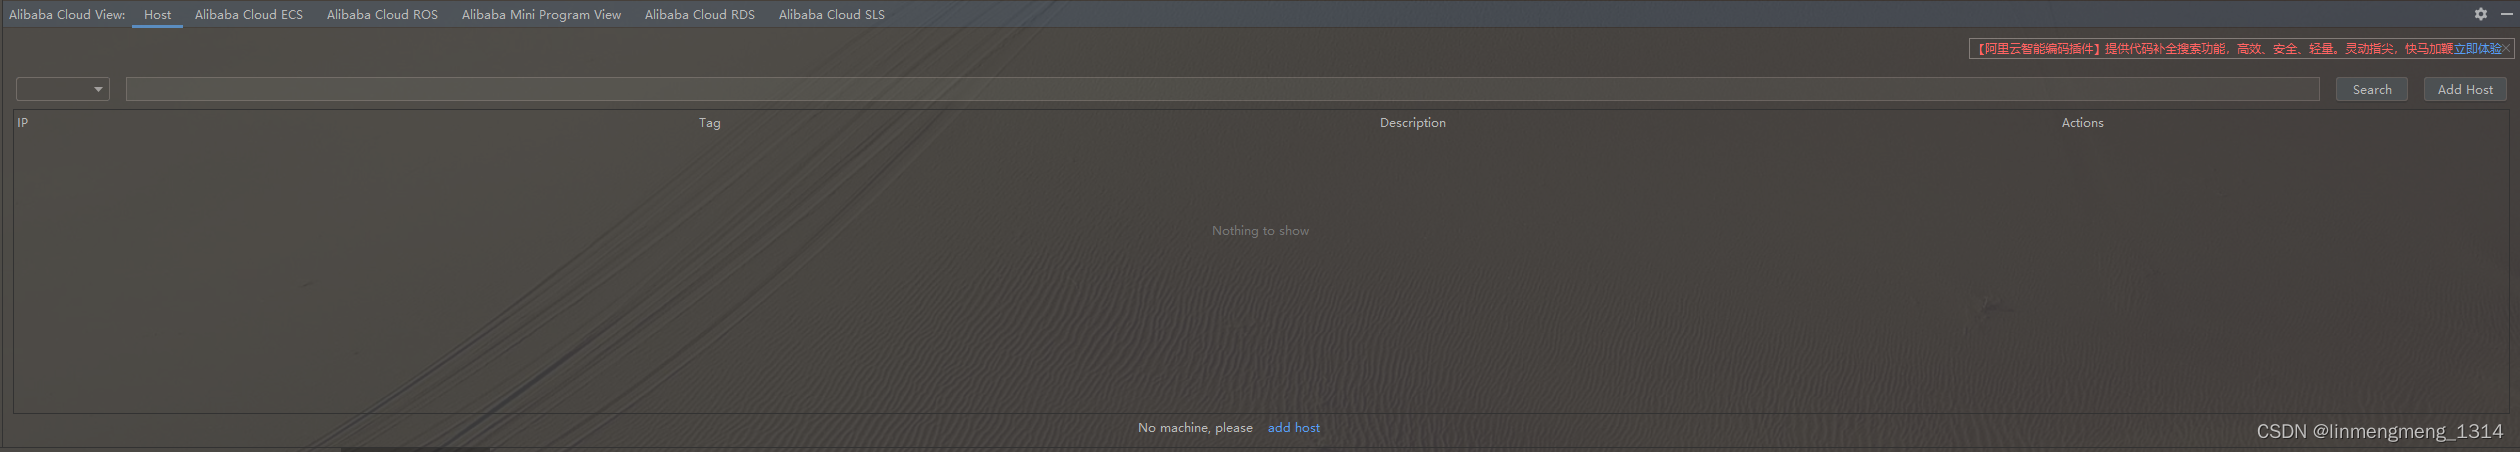Sort by the IP column header
Screen dimensions: 2520x452
[23, 122]
